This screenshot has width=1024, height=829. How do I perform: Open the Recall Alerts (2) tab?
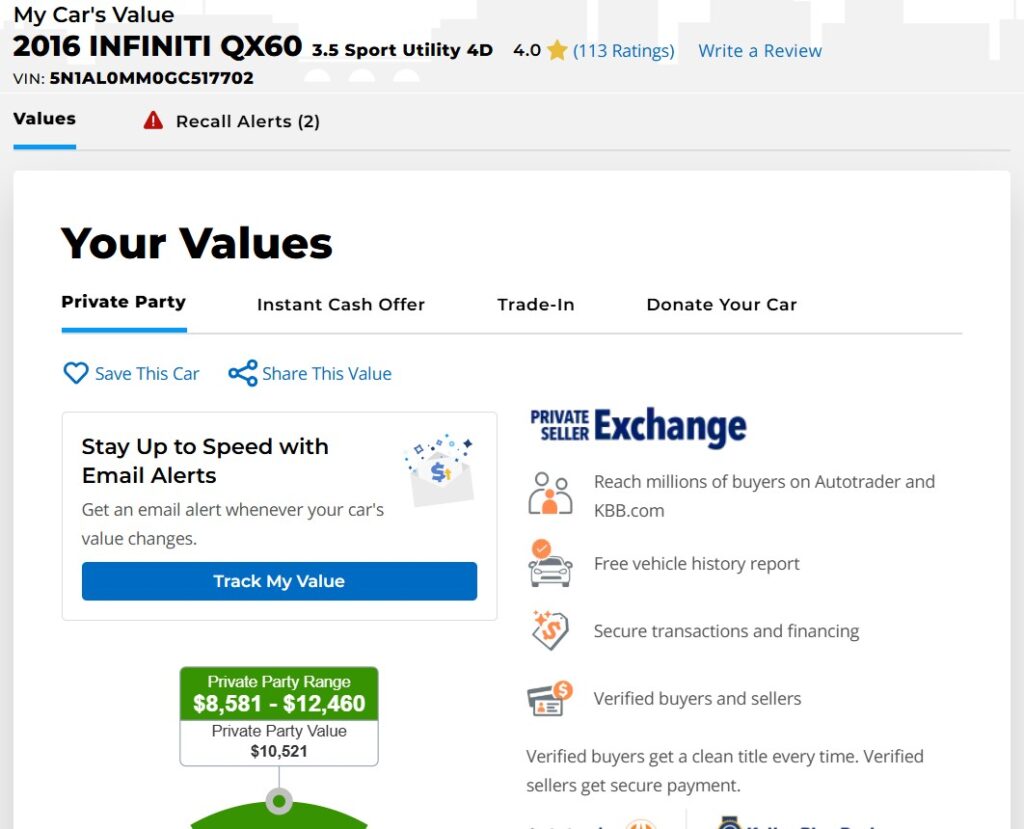(247, 121)
